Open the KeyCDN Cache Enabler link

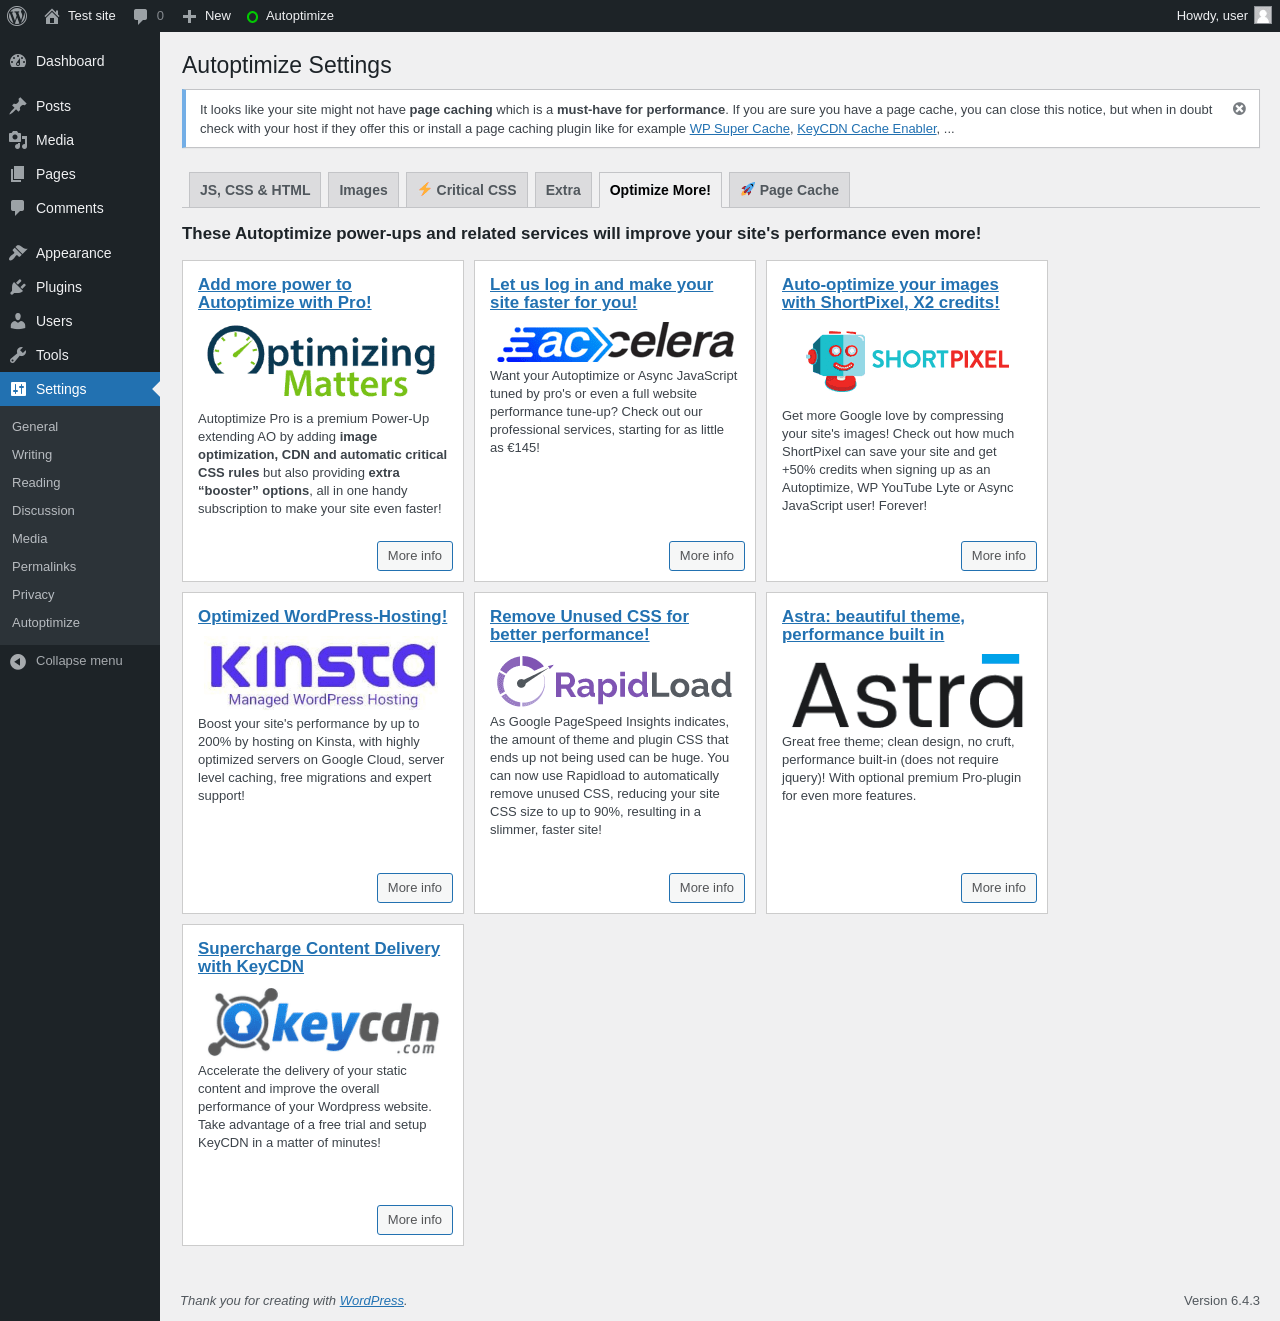[x=867, y=129]
